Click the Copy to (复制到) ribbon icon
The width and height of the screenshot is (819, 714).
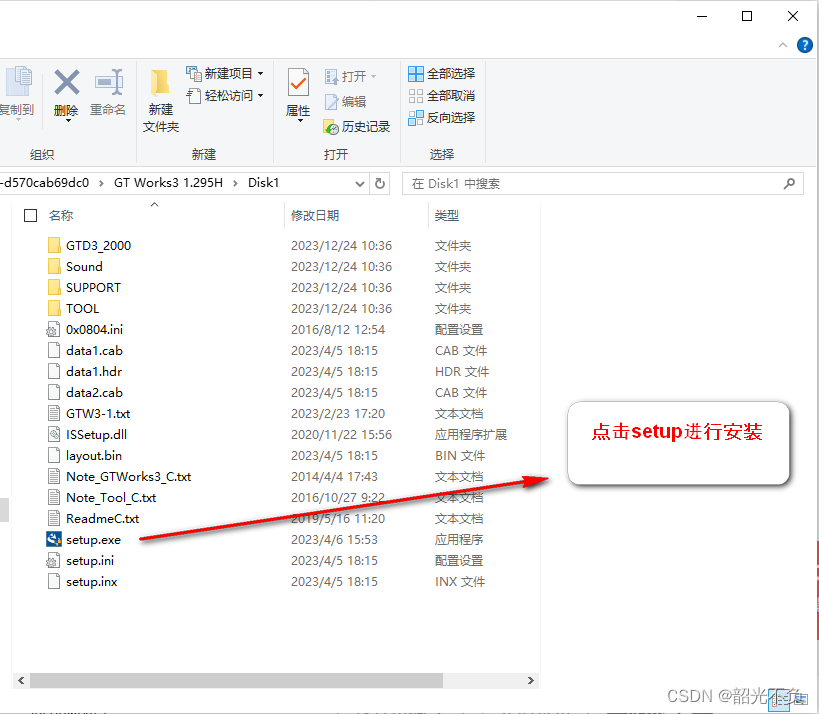18,82
